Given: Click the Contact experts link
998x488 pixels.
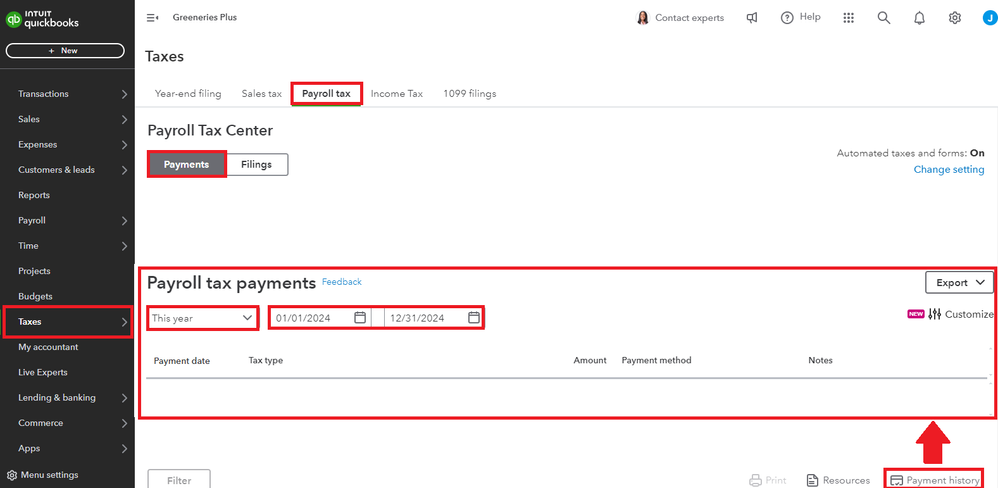Looking at the screenshot, I should tap(689, 18).
